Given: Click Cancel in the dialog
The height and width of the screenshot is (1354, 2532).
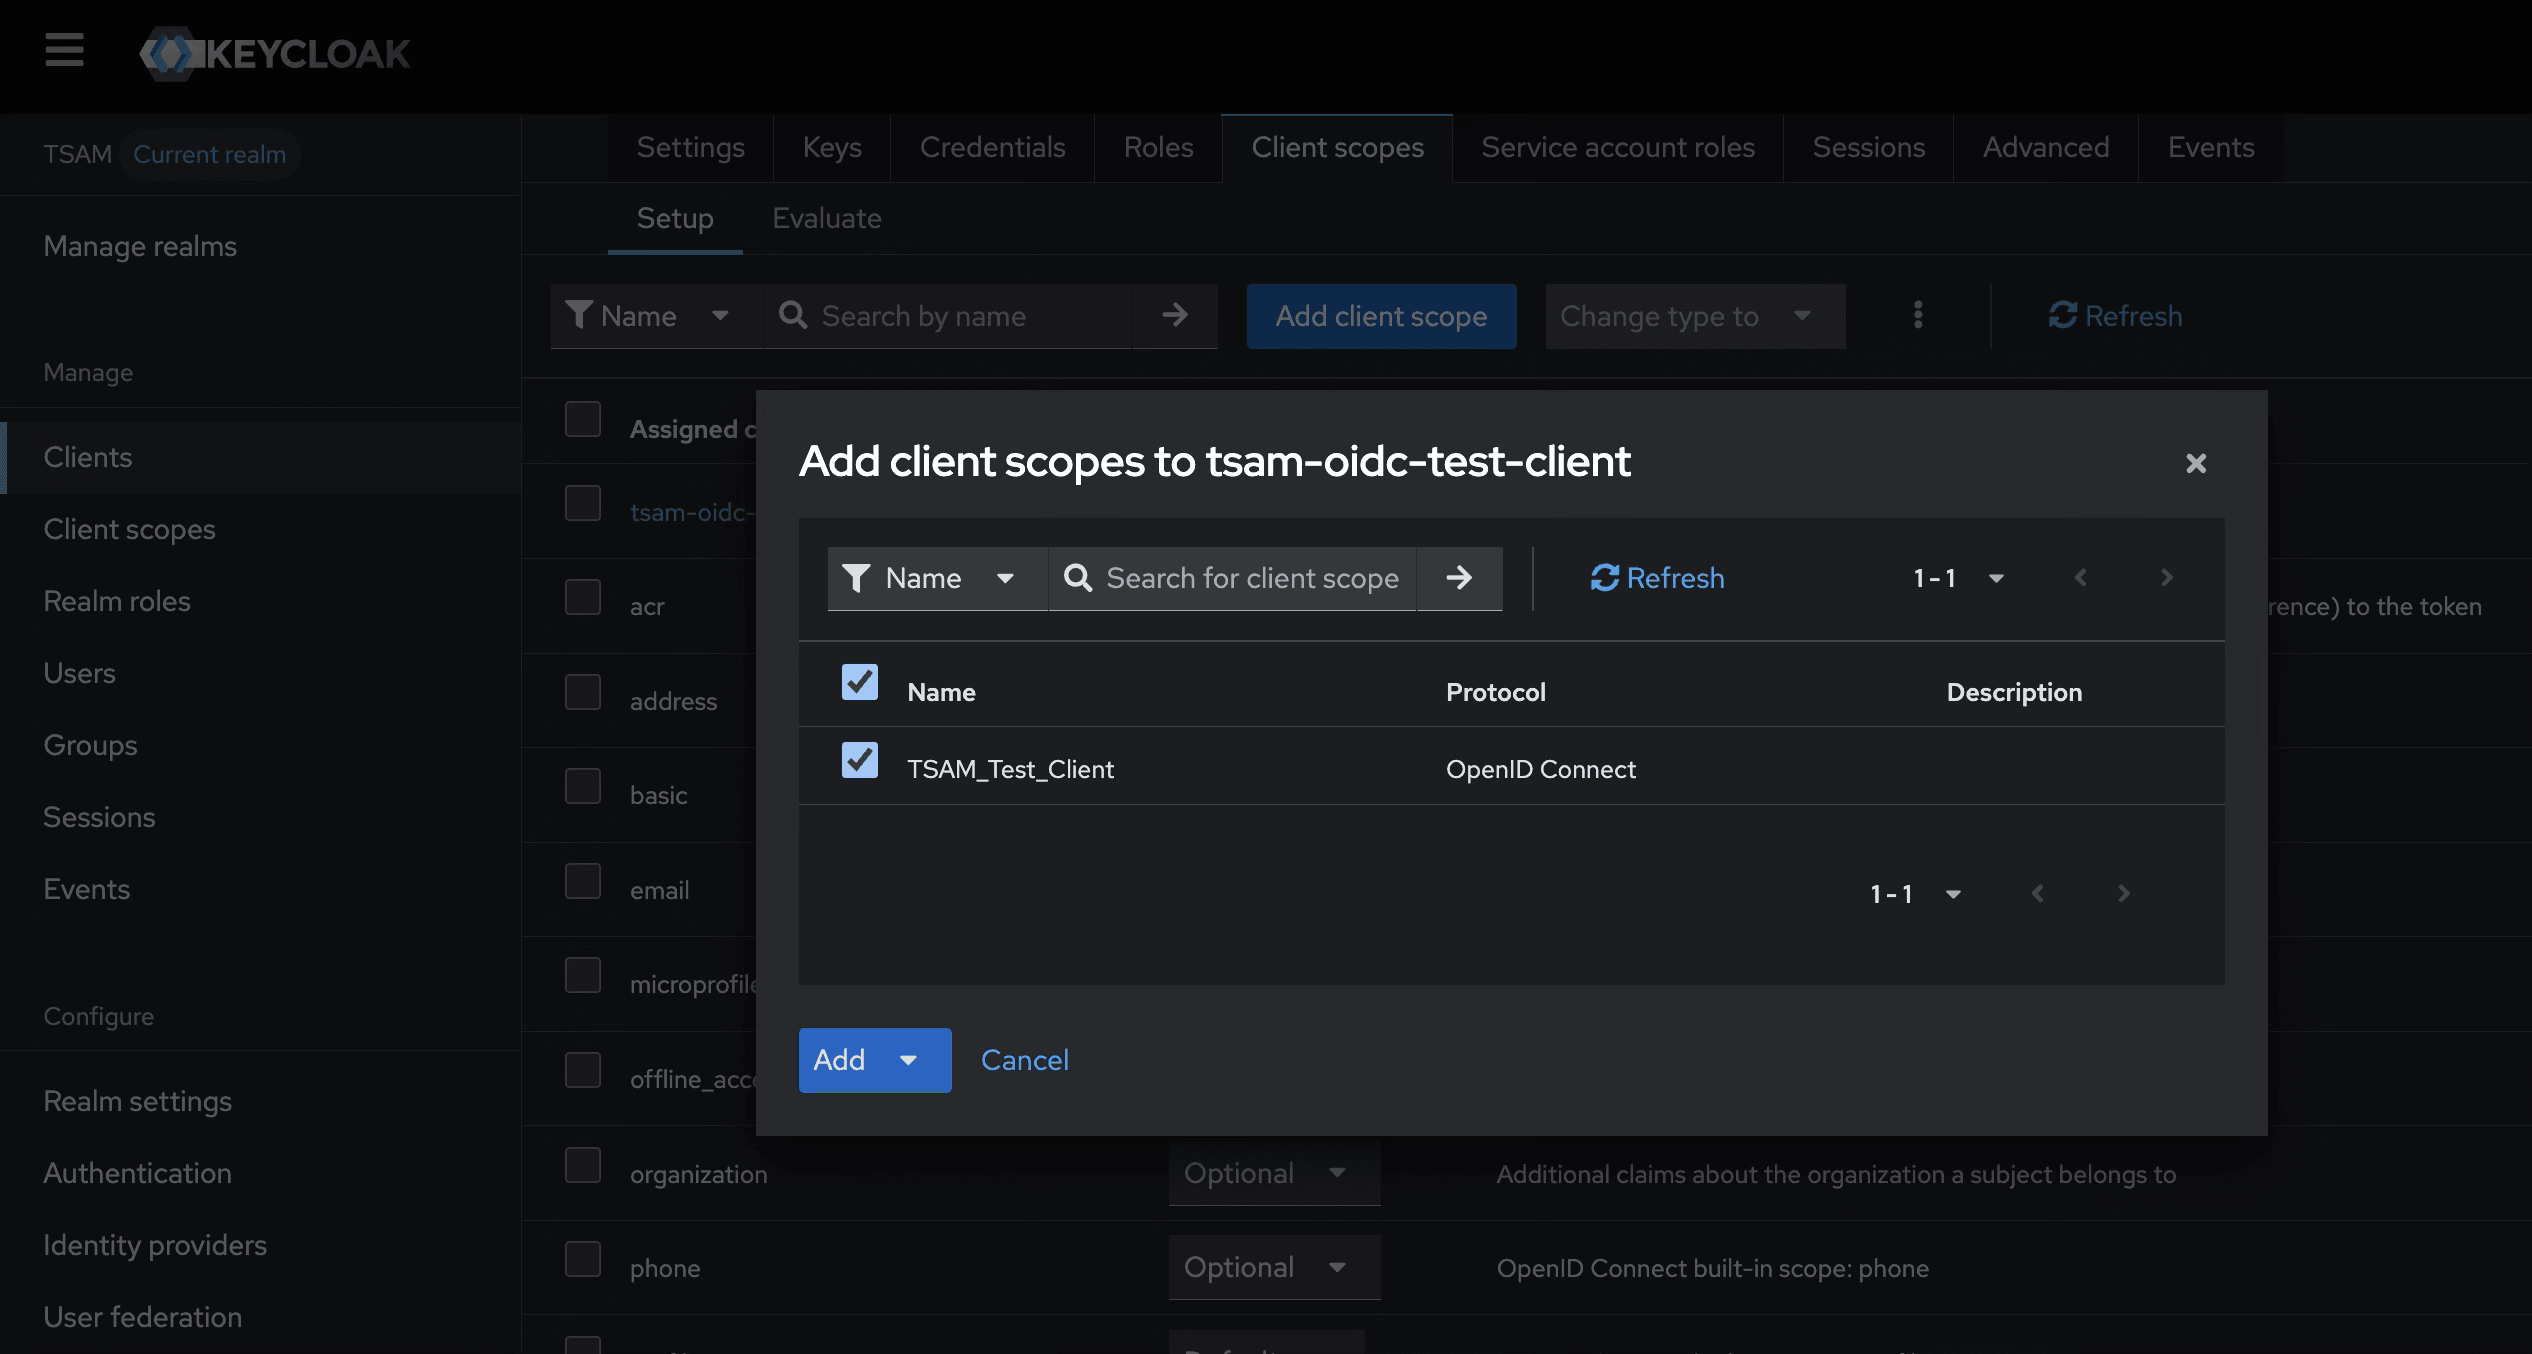Looking at the screenshot, I should [1024, 1060].
